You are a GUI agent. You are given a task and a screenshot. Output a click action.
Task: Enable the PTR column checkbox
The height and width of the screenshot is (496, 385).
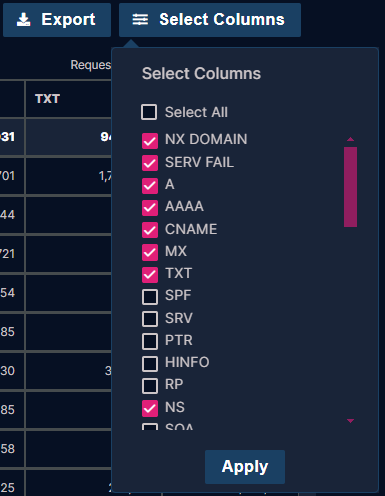tap(150, 341)
